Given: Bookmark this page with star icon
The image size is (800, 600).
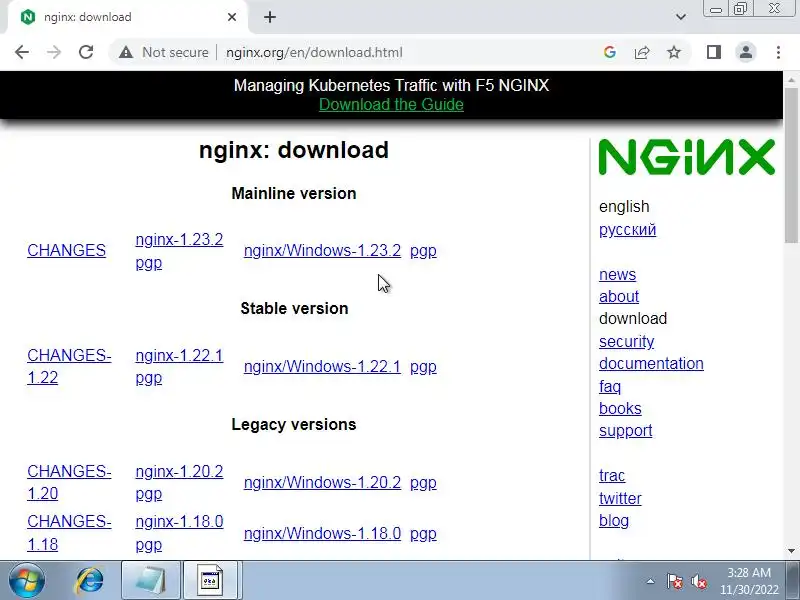Looking at the screenshot, I should [x=674, y=52].
